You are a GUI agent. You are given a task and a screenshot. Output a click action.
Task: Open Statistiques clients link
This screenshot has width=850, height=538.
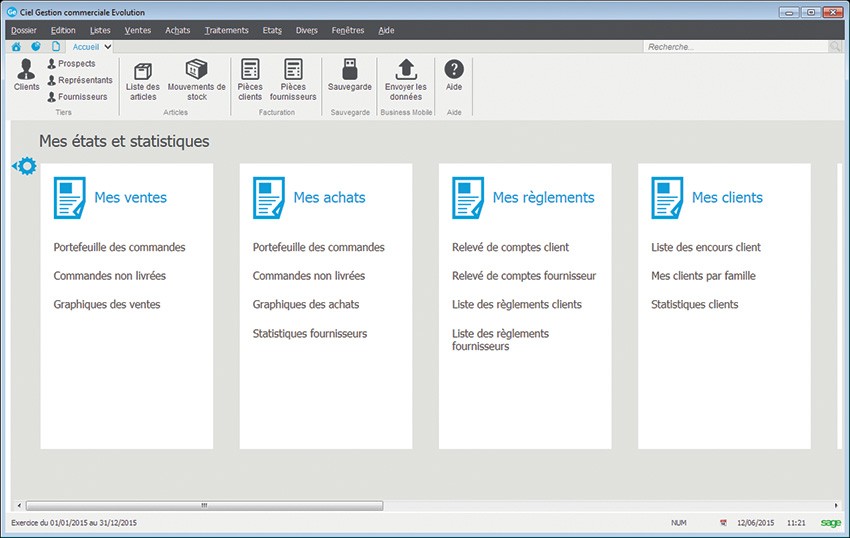pos(694,304)
